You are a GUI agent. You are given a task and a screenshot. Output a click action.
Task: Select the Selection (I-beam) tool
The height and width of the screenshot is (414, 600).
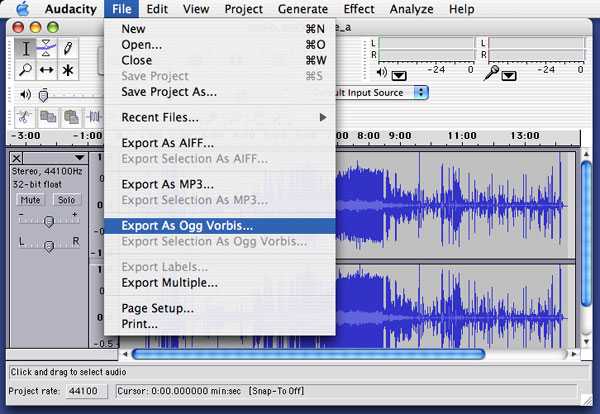tap(26, 48)
